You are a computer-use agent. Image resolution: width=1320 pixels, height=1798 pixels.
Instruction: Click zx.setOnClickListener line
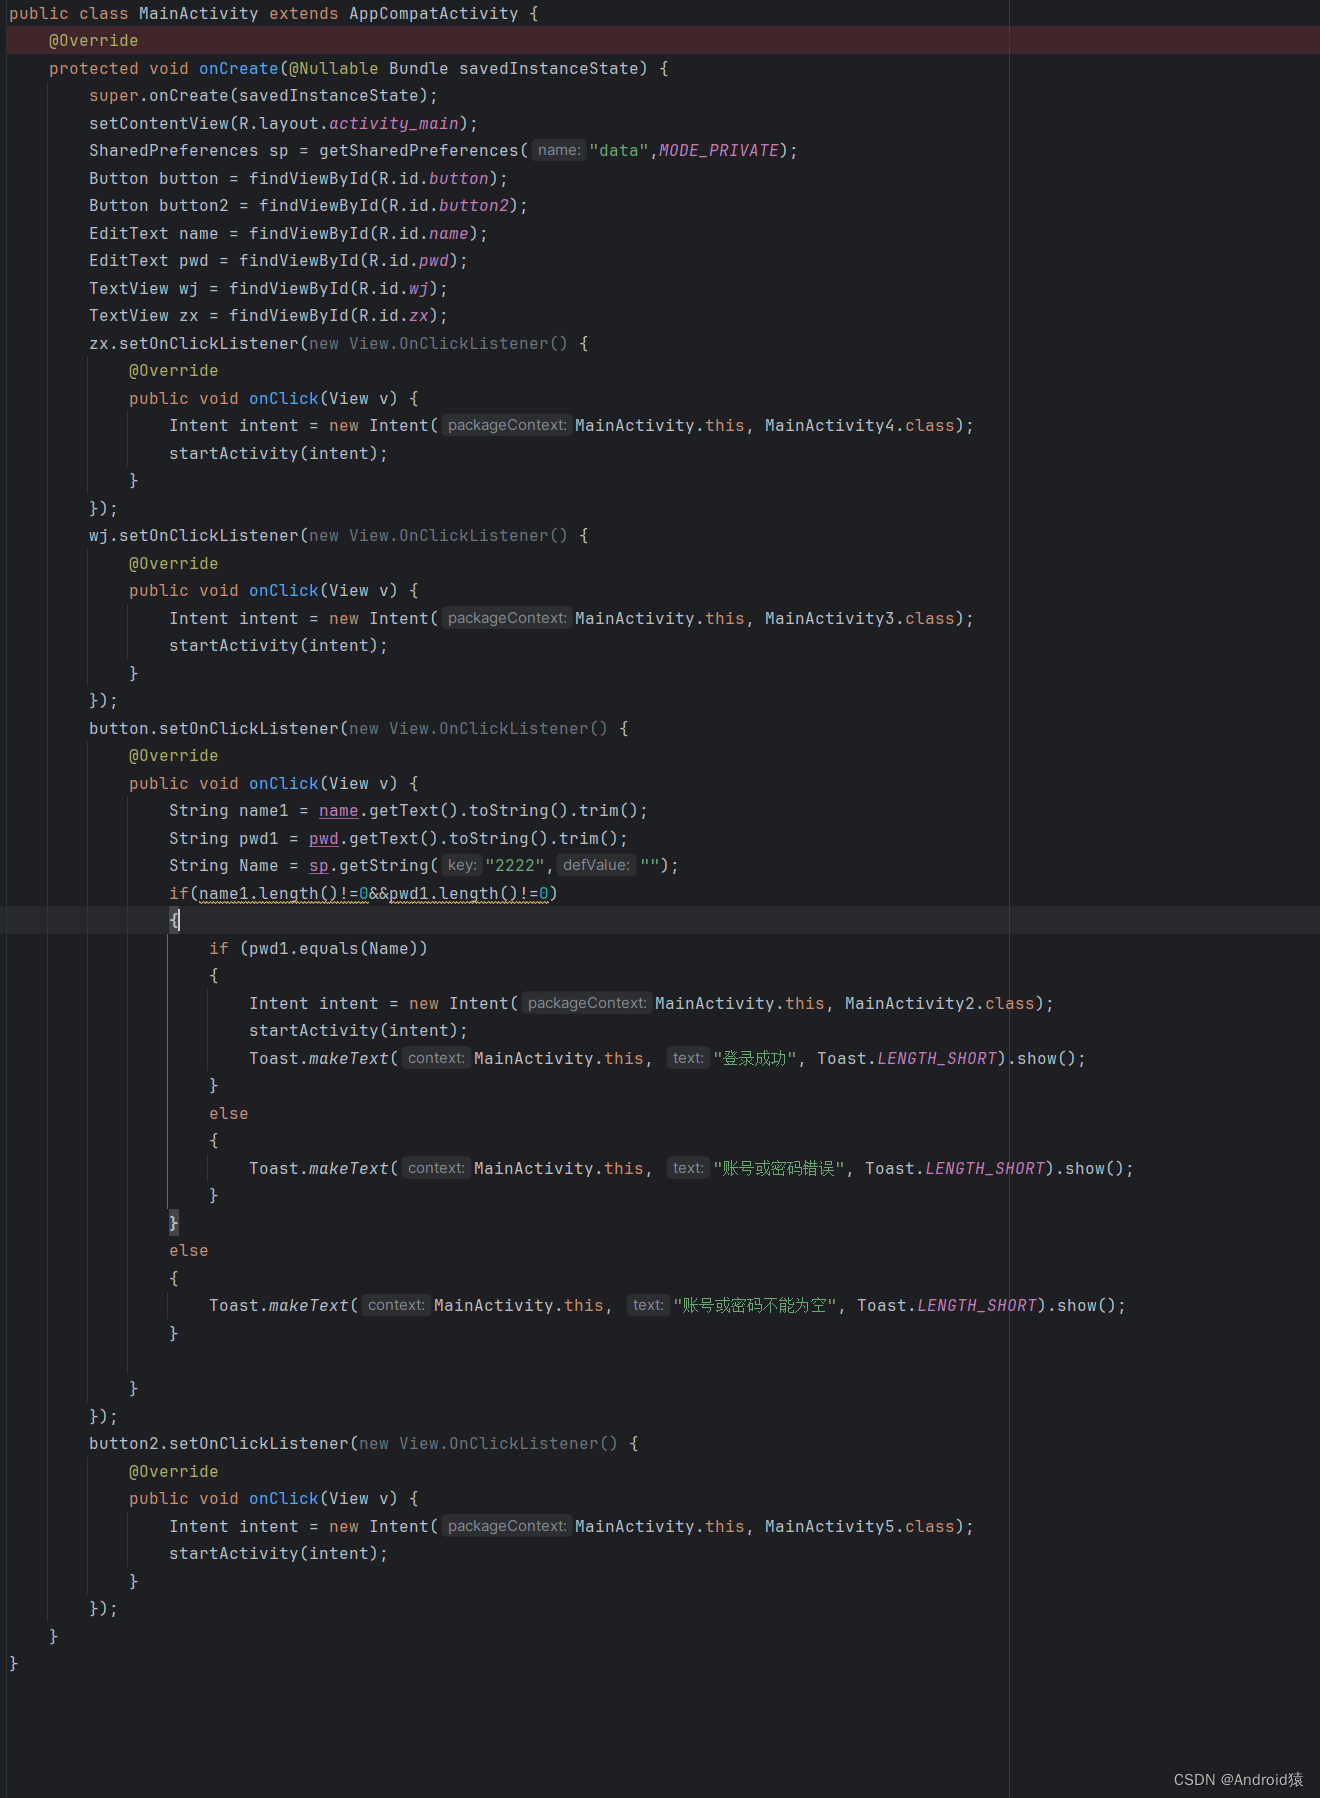(x=338, y=344)
